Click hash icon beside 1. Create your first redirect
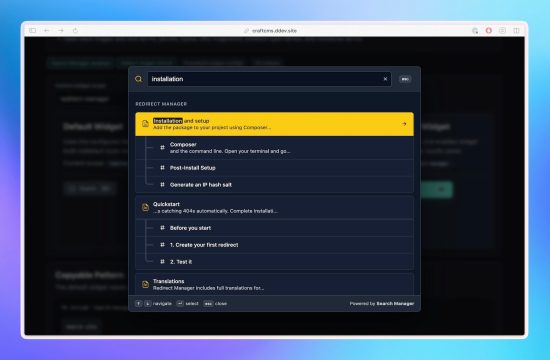Image resolution: width=550 pixels, height=360 pixels. point(162,245)
